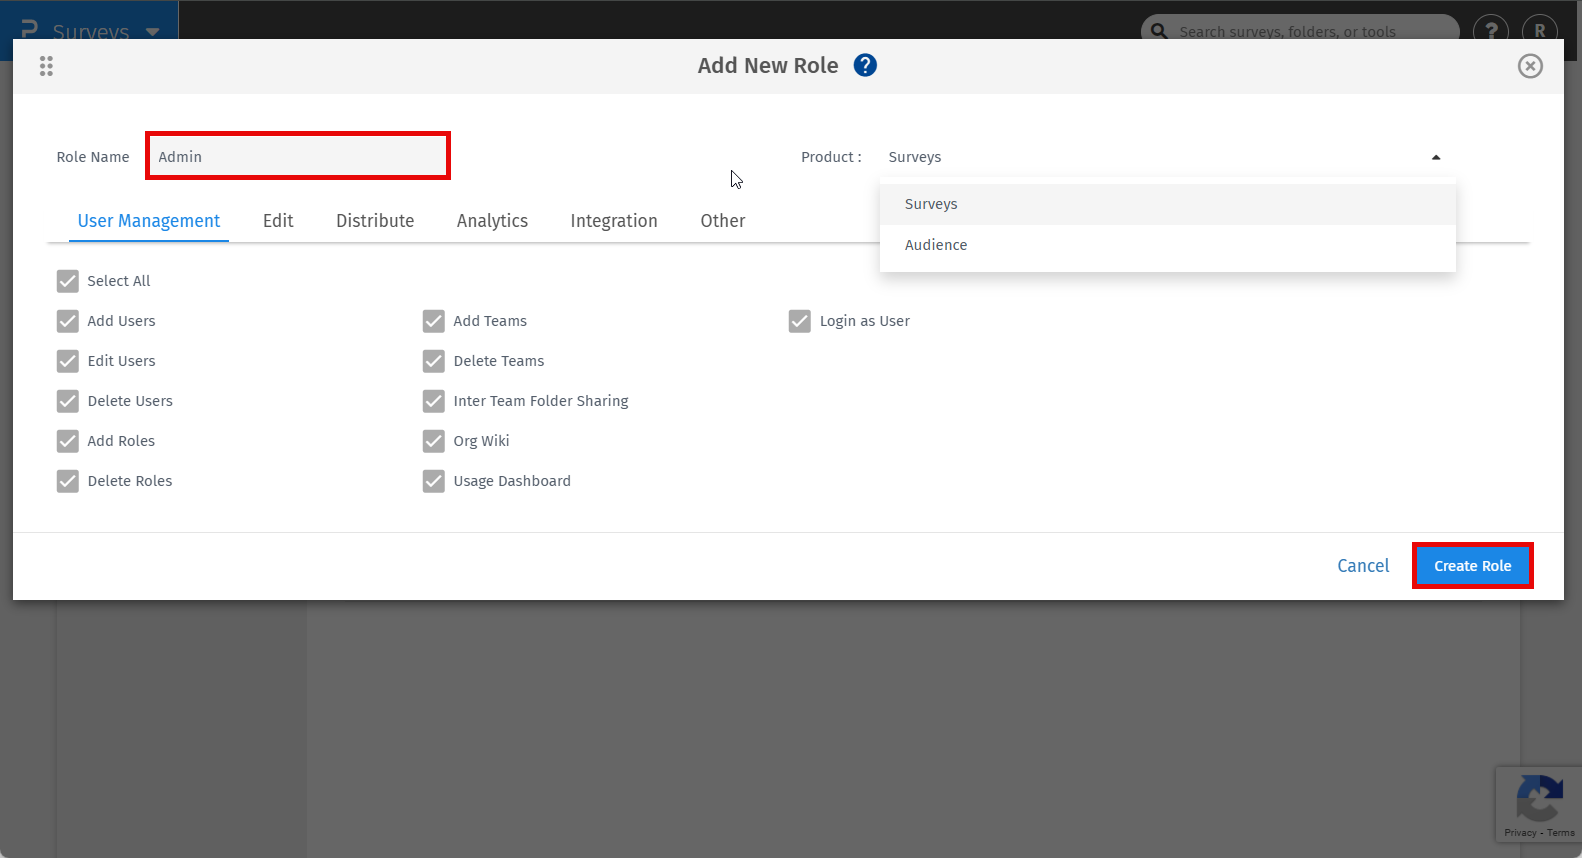Click the help question mark beside Add New Role
The height and width of the screenshot is (858, 1582).
(865, 65)
